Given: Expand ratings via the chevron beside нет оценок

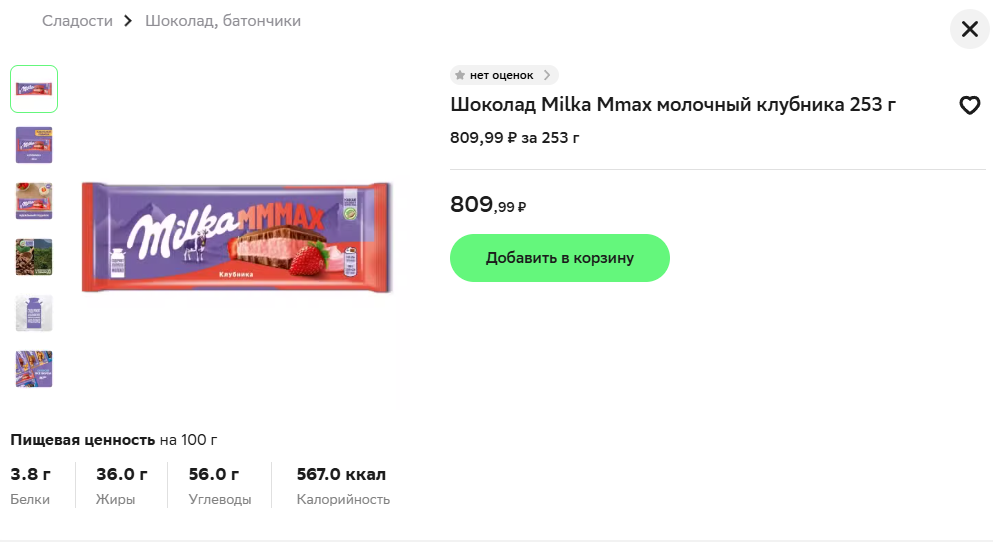Looking at the screenshot, I should coord(547,75).
